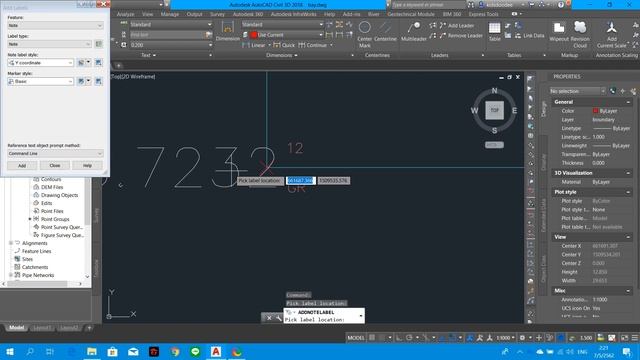
Task: Open the Analyze ribbon tab
Action: [126, 14]
